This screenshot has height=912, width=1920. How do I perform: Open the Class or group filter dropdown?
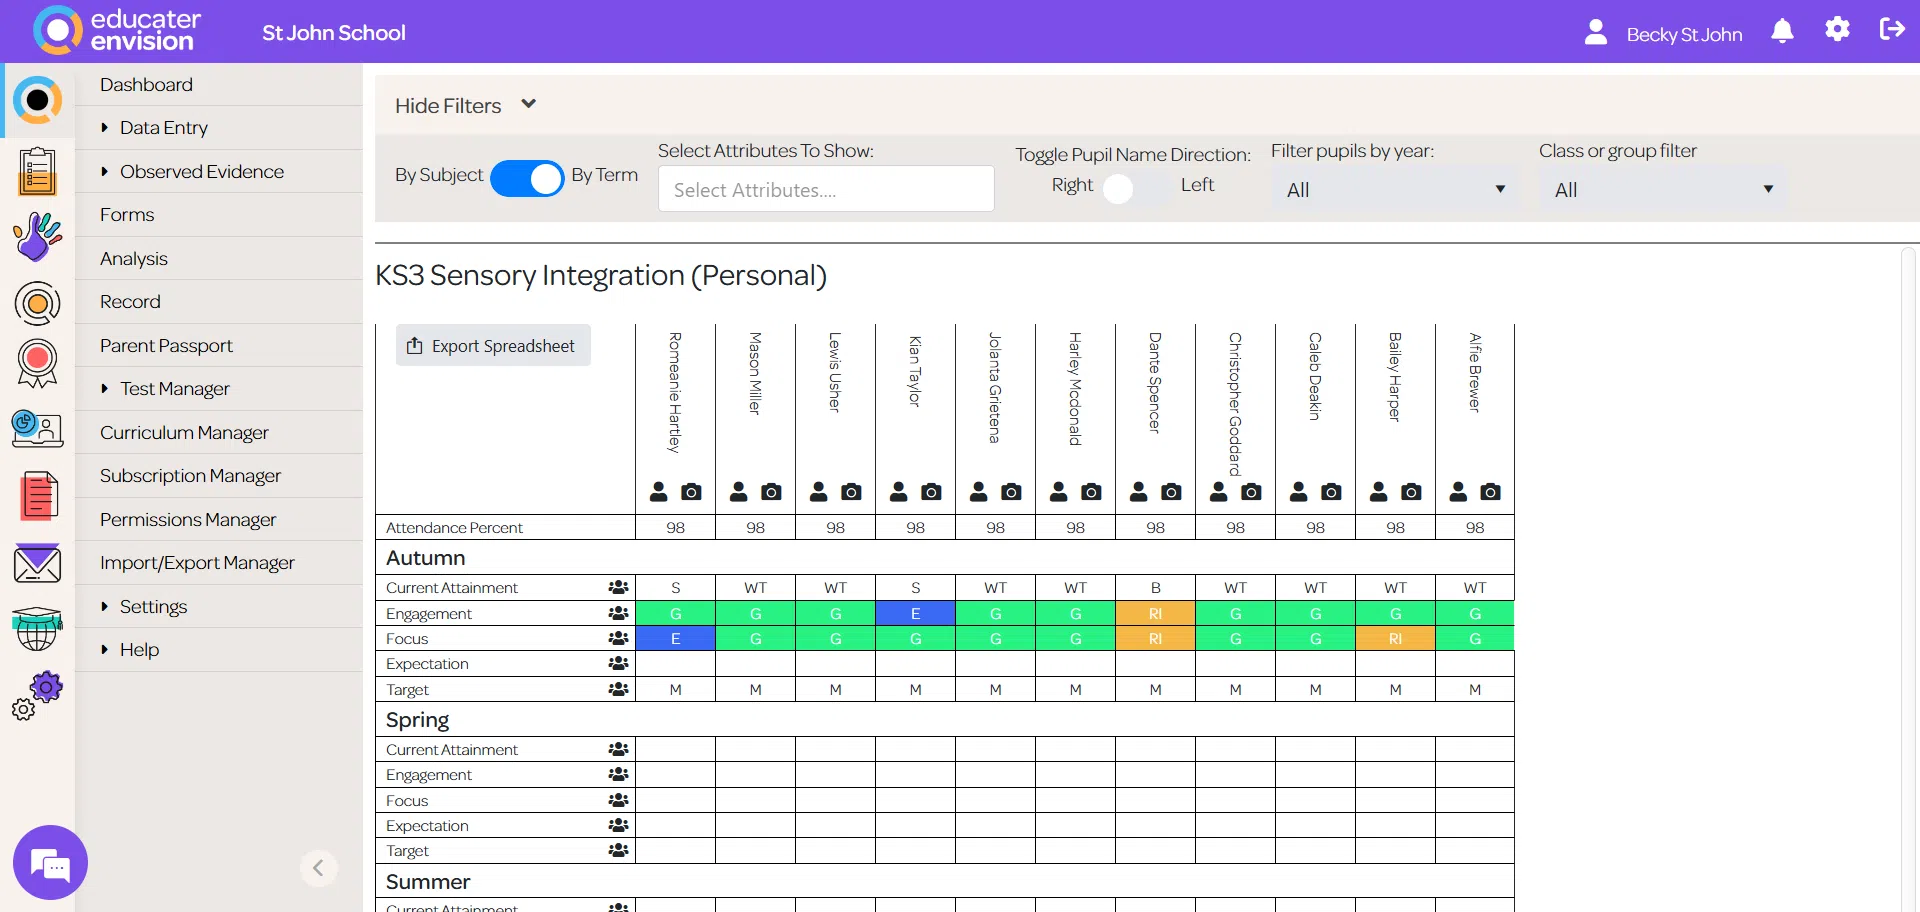click(x=1662, y=190)
